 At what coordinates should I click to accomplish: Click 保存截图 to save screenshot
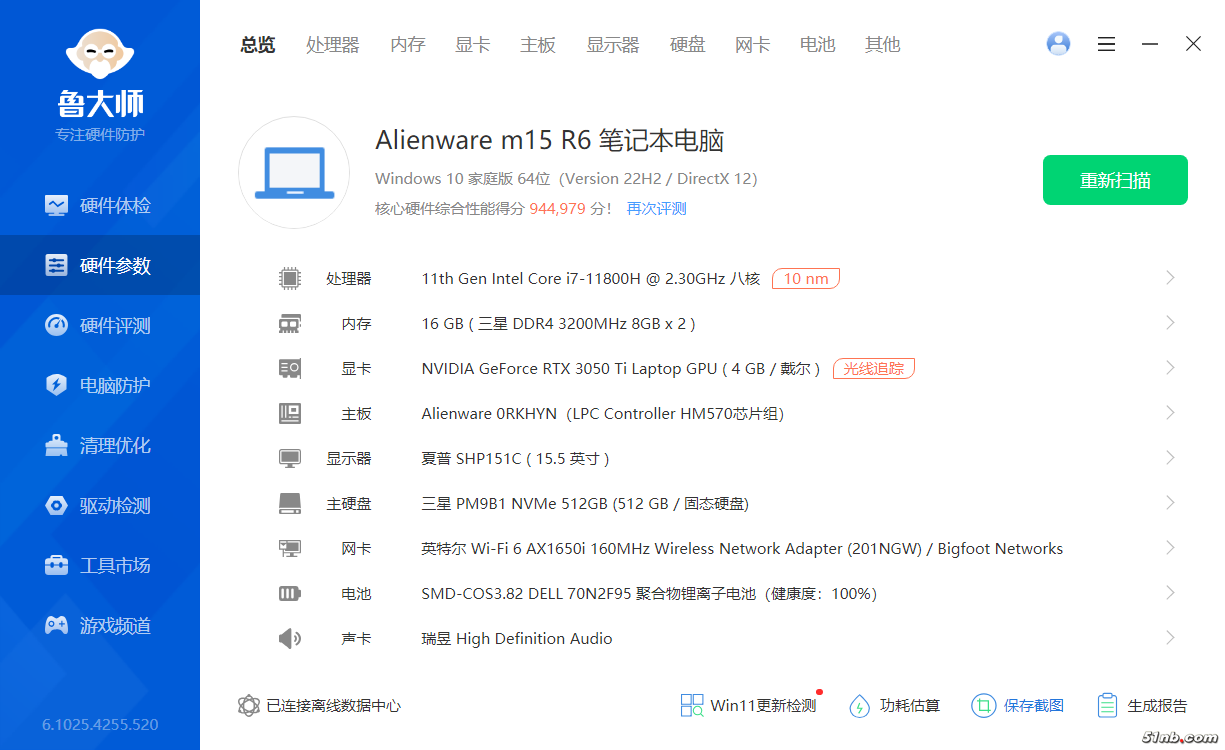tap(1018, 705)
